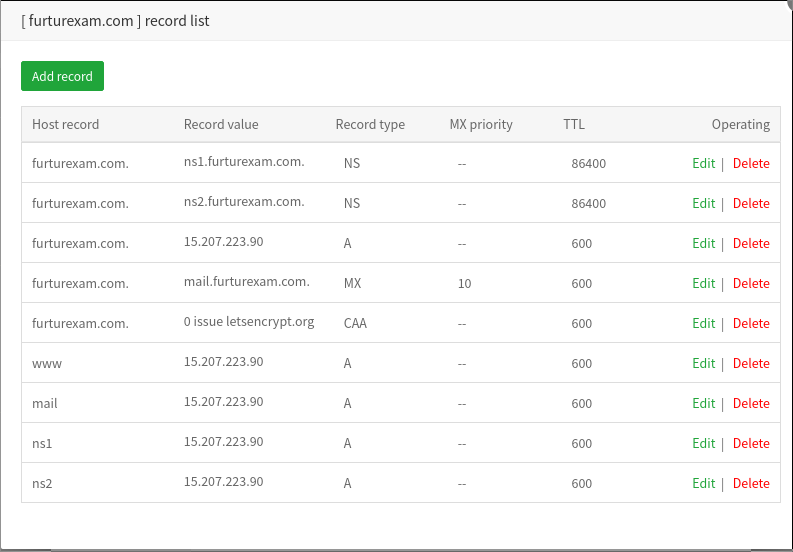The image size is (793, 552).
Task: Edit the www host A record
Action: click(x=703, y=363)
